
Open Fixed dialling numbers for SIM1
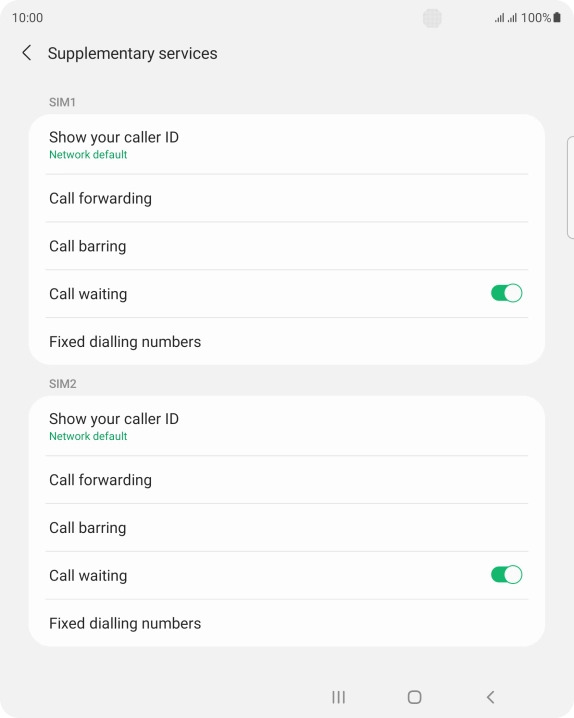click(x=287, y=342)
